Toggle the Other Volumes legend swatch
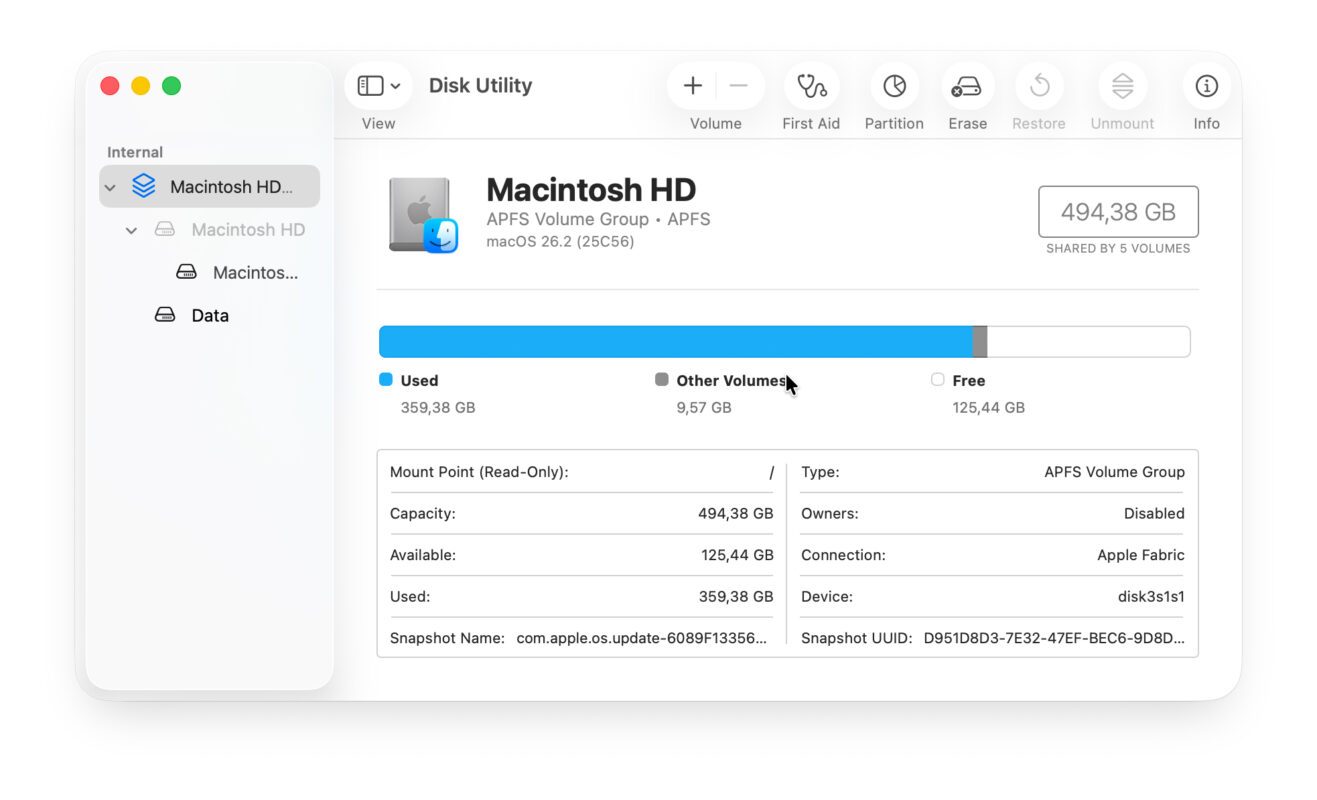The height and width of the screenshot is (800, 1317). point(661,380)
